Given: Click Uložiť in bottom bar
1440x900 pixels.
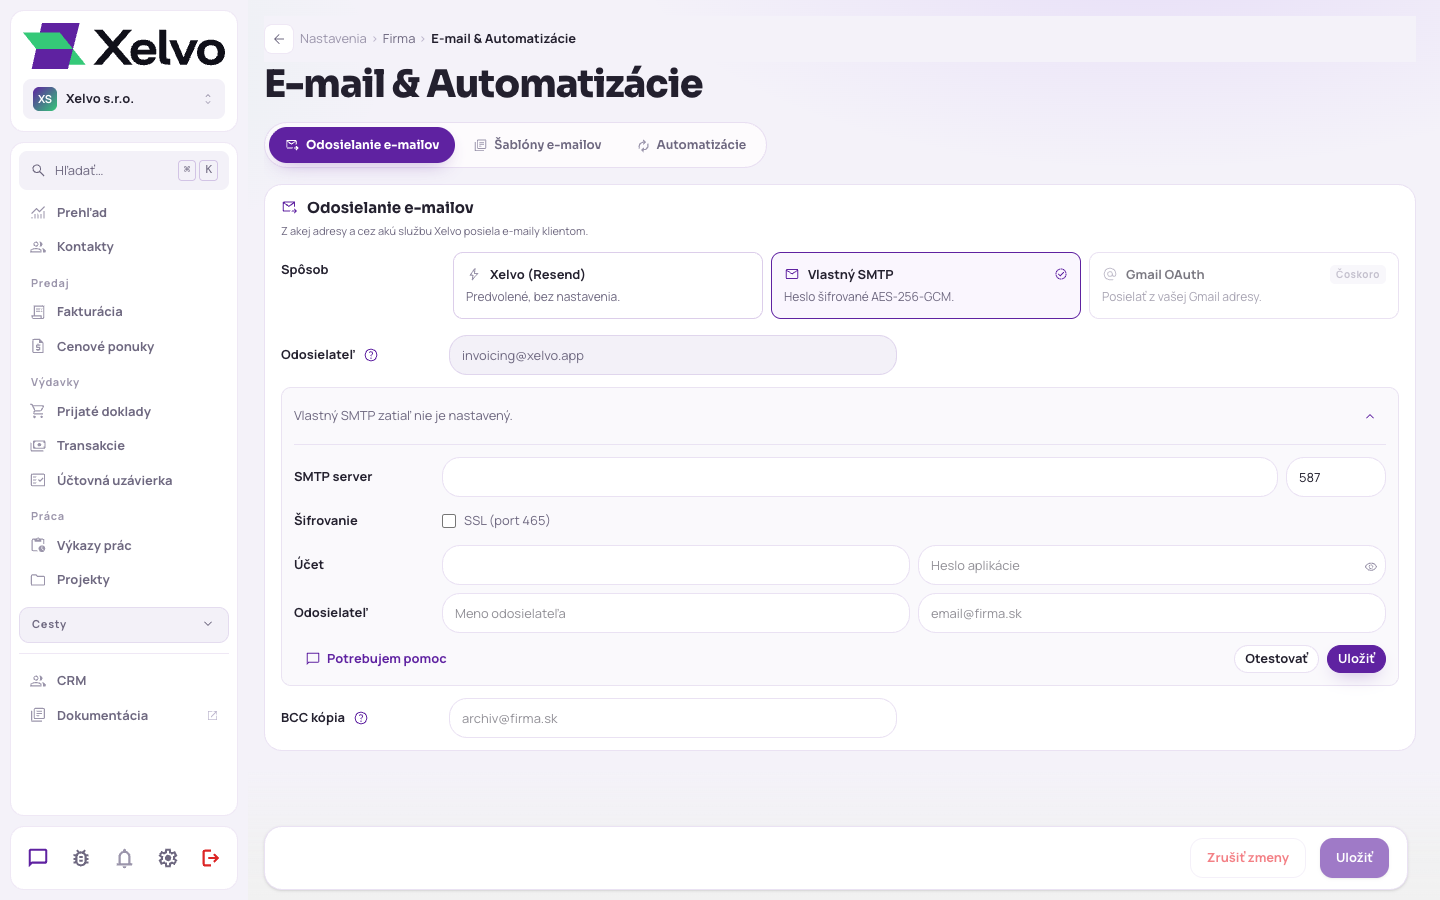Looking at the screenshot, I should 1354,858.
